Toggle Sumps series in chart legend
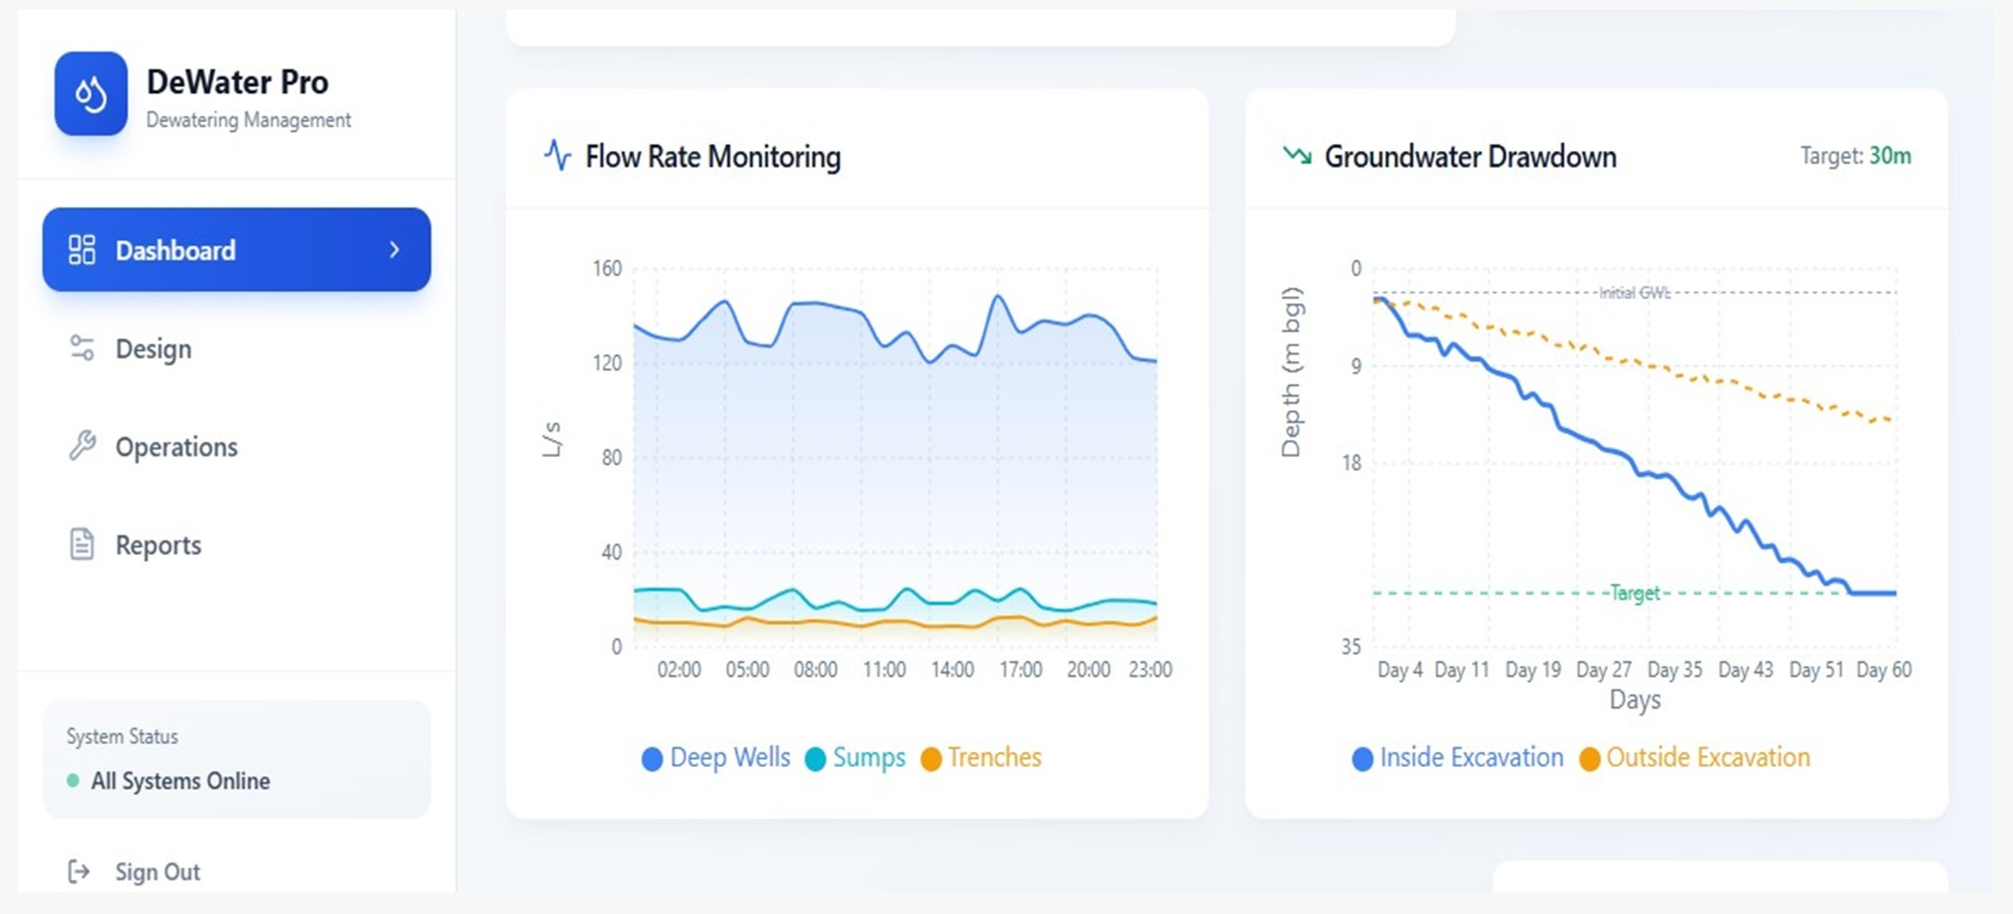This screenshot has height=914, width=2013. point(855,758)
